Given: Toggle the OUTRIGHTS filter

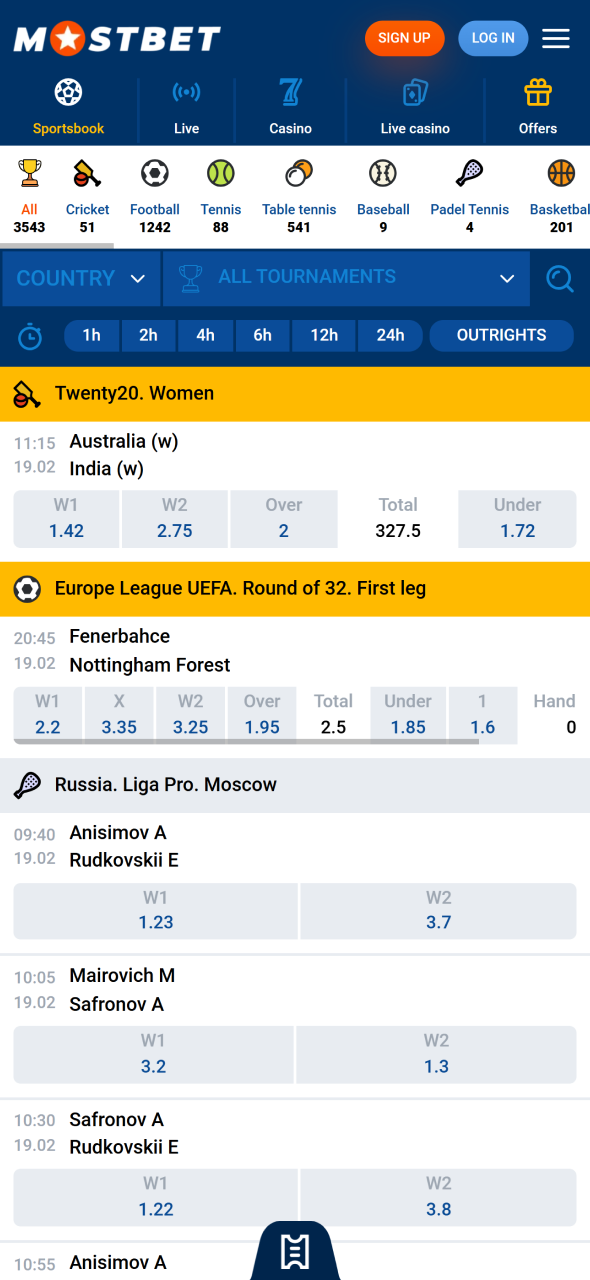Looking at the screenshot, I should click(x=501, y=335).
